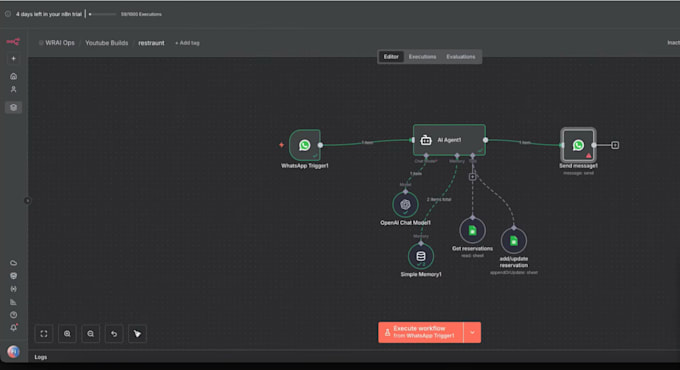
Task: Click the zoom out canvas button
Action: coord(91,334)
